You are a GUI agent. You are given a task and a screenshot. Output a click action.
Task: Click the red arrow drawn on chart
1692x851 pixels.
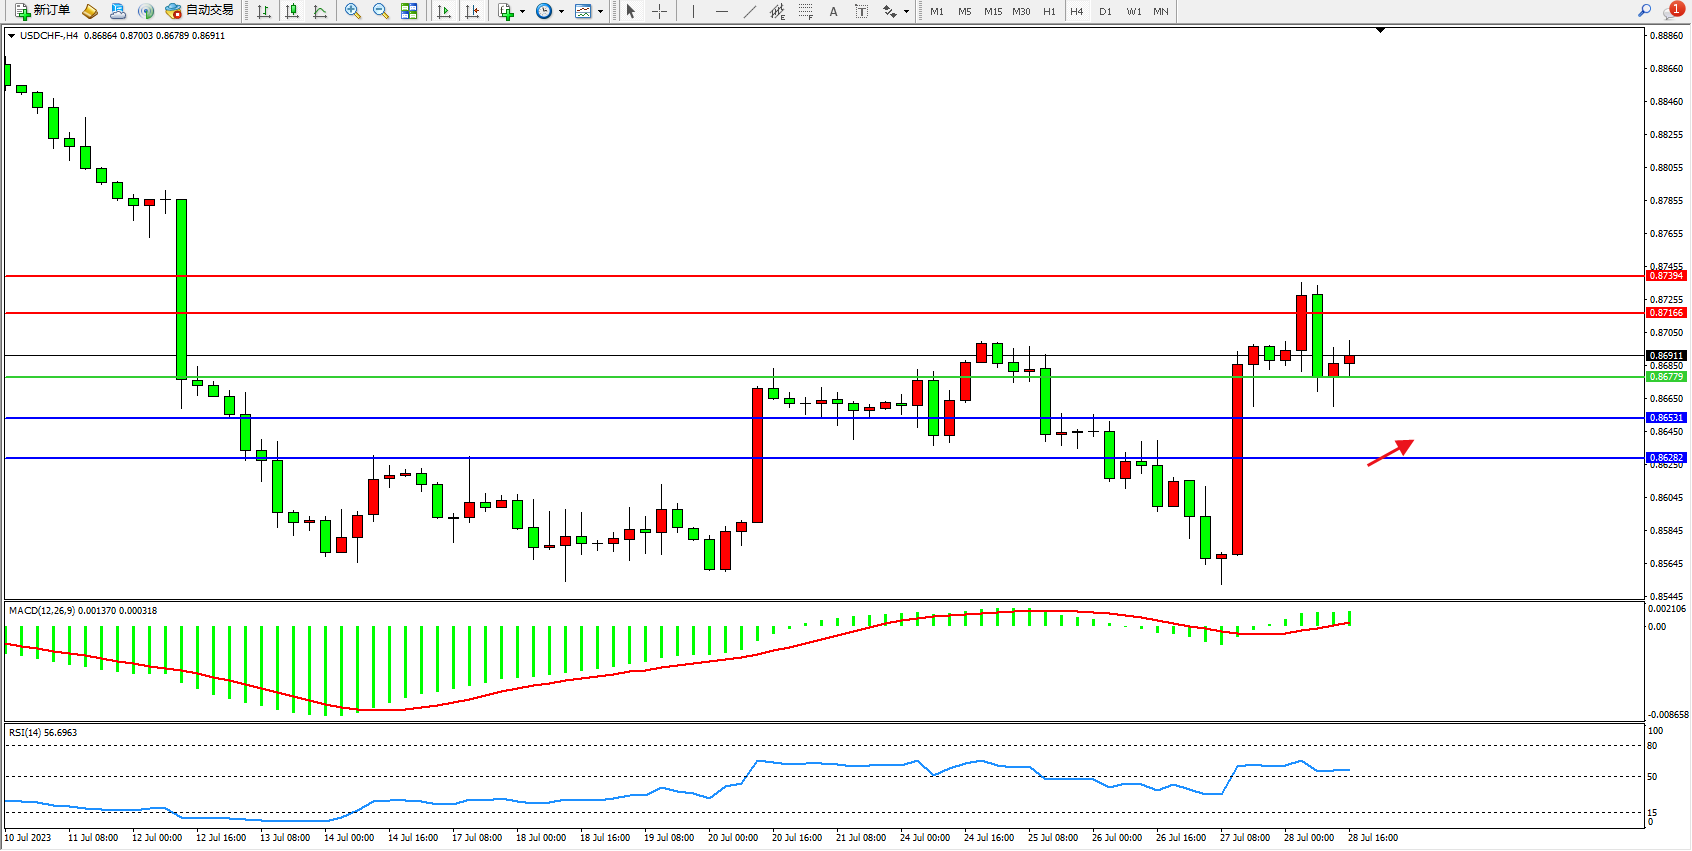pyautogui.click(x=1390, y=453)
